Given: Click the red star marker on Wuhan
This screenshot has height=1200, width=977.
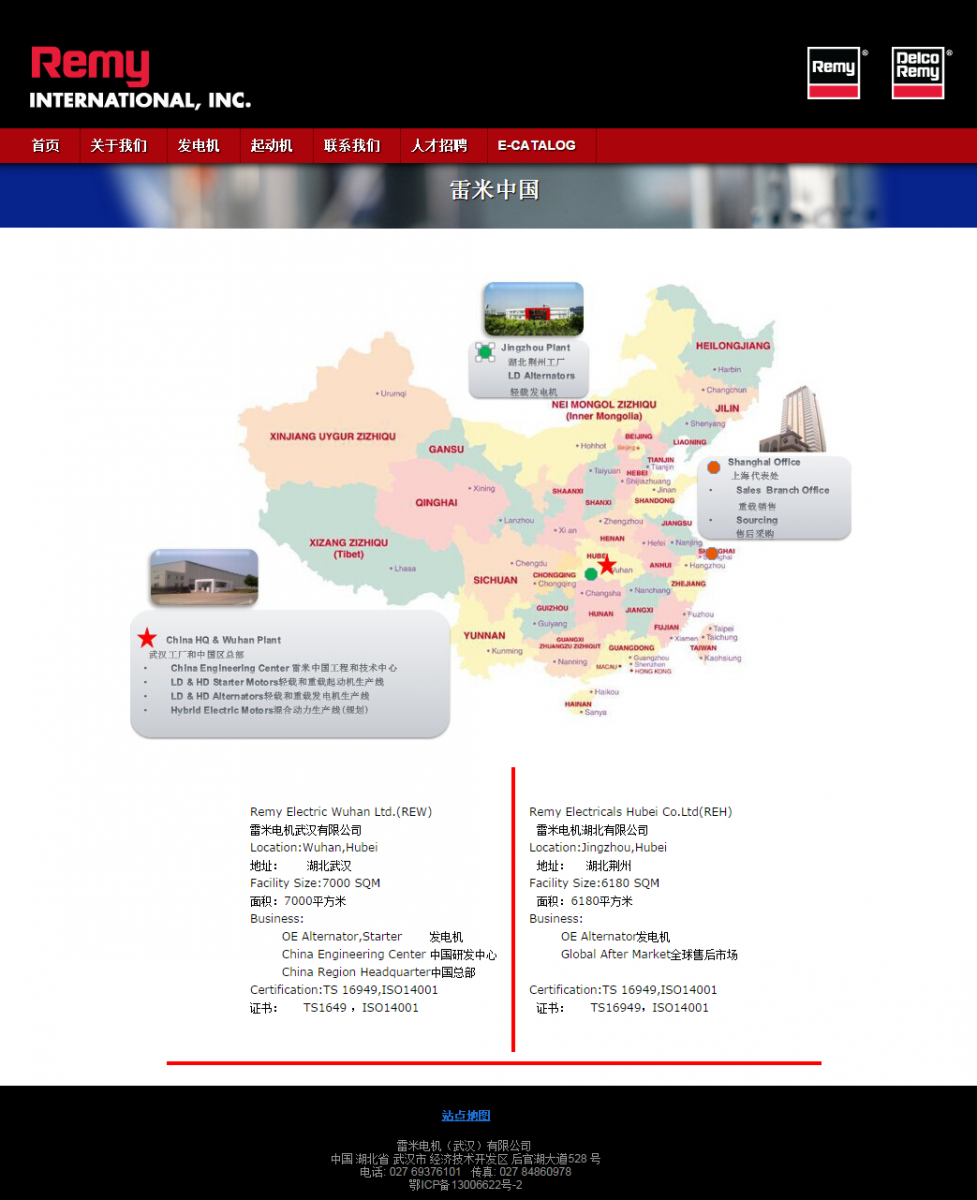Looking at the screenshot, I should click(x=607, y=565).
